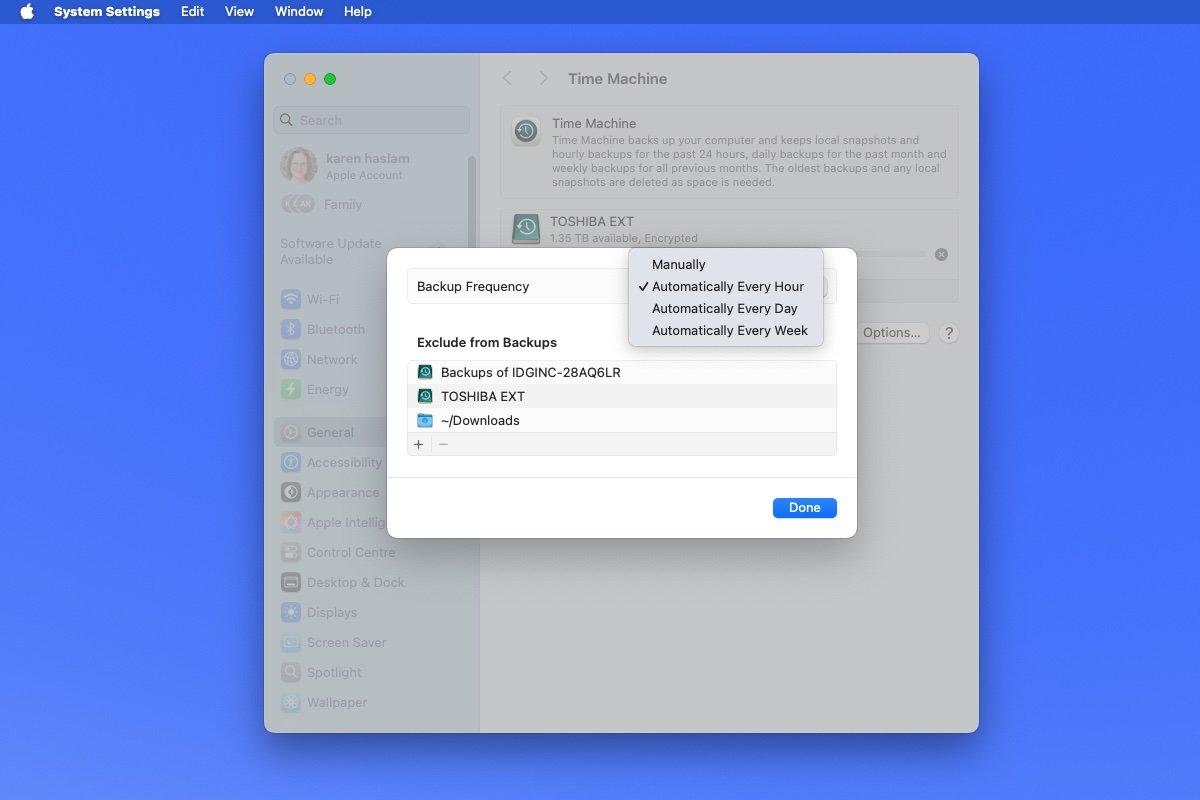The height and width of the screenshot is (800, 1200).
Task: Click the Time Machine clock icon
Action: click(526, 131)
